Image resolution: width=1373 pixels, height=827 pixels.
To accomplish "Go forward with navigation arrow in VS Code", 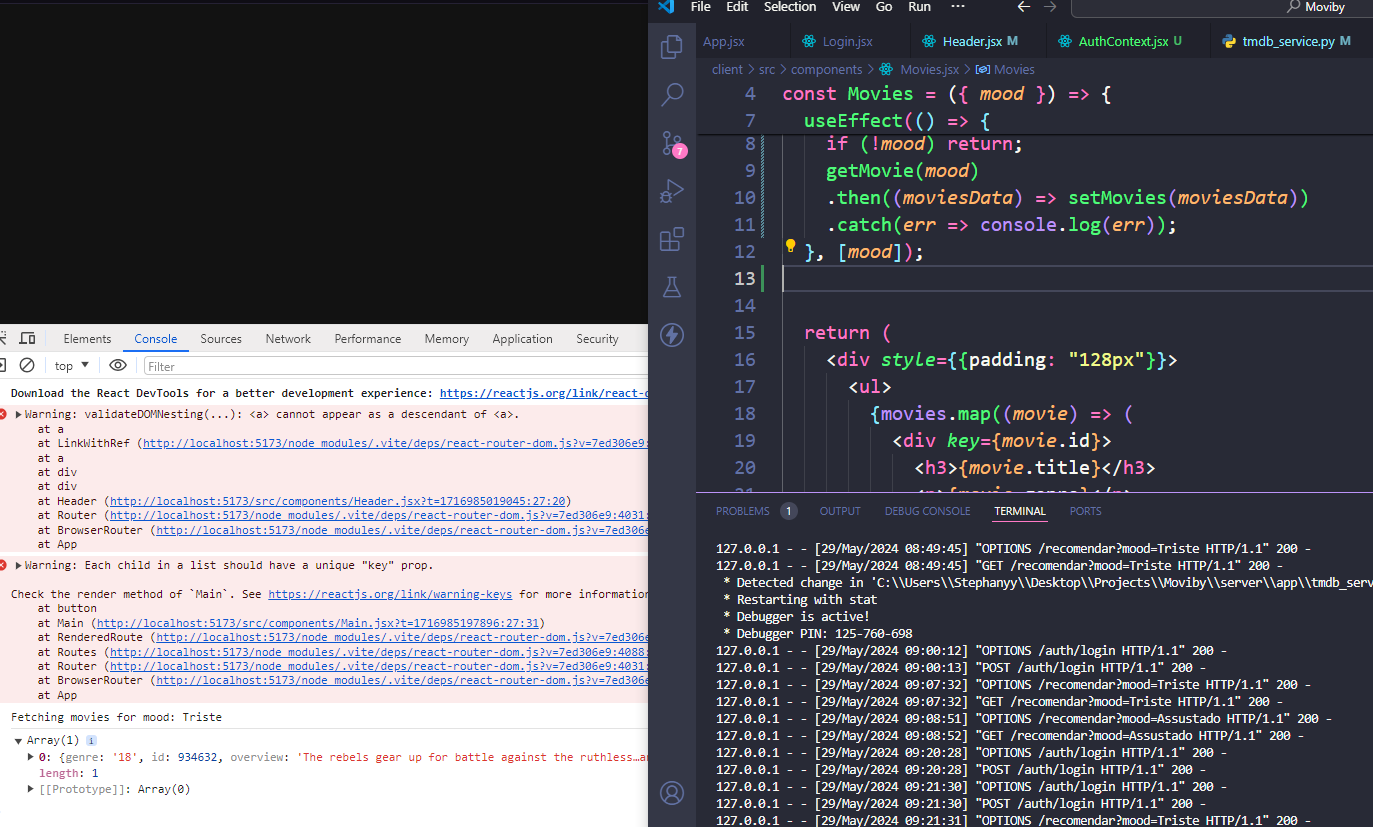I will [x=1050, y=7].
